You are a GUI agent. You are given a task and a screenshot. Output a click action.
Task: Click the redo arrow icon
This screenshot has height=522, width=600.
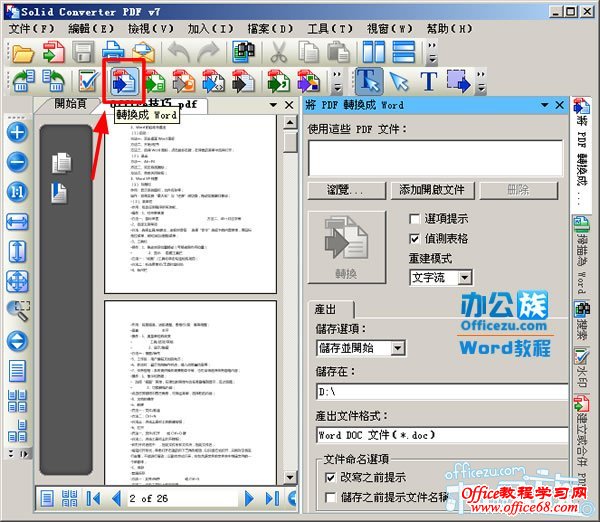(x=209, y=52)
